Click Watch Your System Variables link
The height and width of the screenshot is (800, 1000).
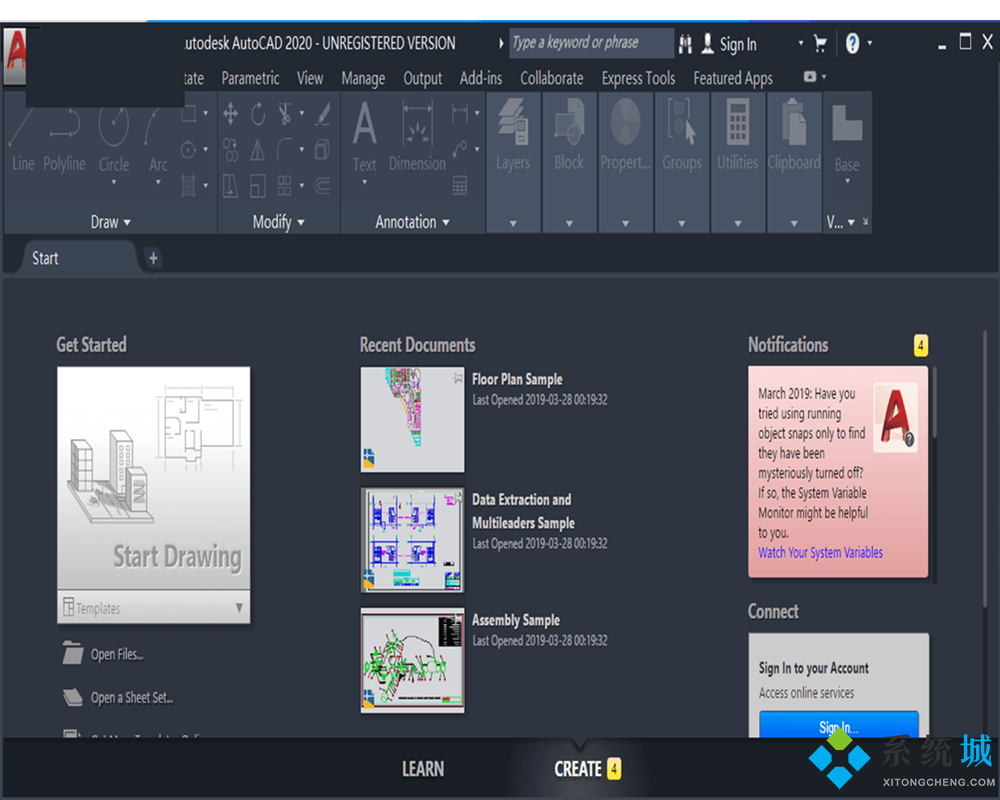[820, 552]
